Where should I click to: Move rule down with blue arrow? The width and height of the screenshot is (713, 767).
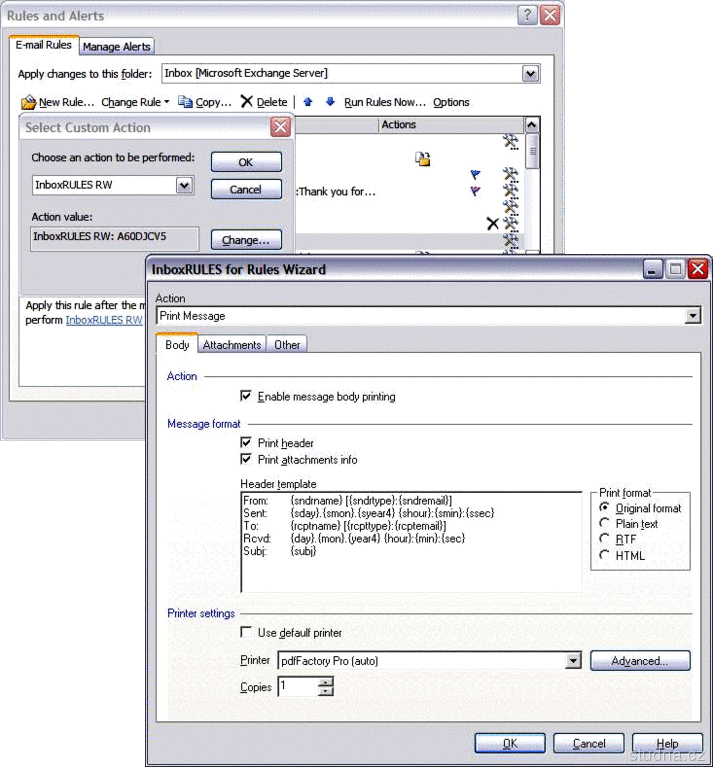click(331, 101)
